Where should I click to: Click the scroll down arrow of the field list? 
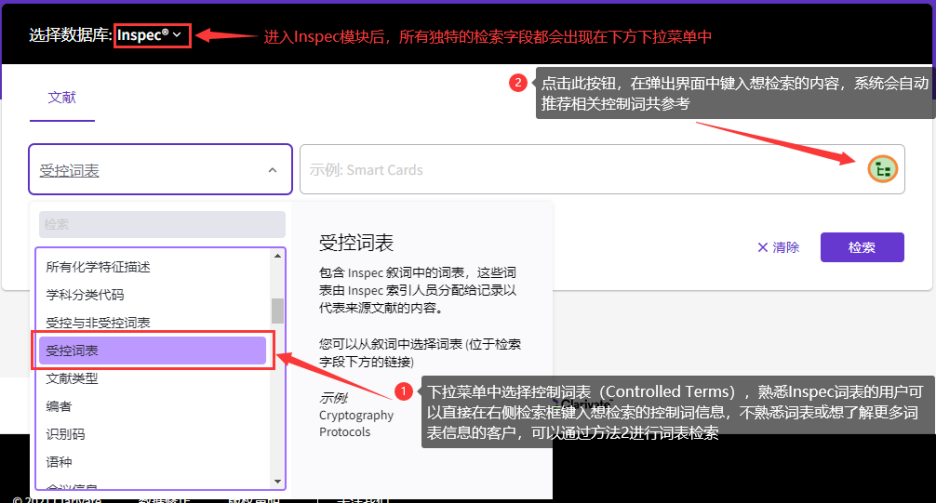tap(278, 481)
